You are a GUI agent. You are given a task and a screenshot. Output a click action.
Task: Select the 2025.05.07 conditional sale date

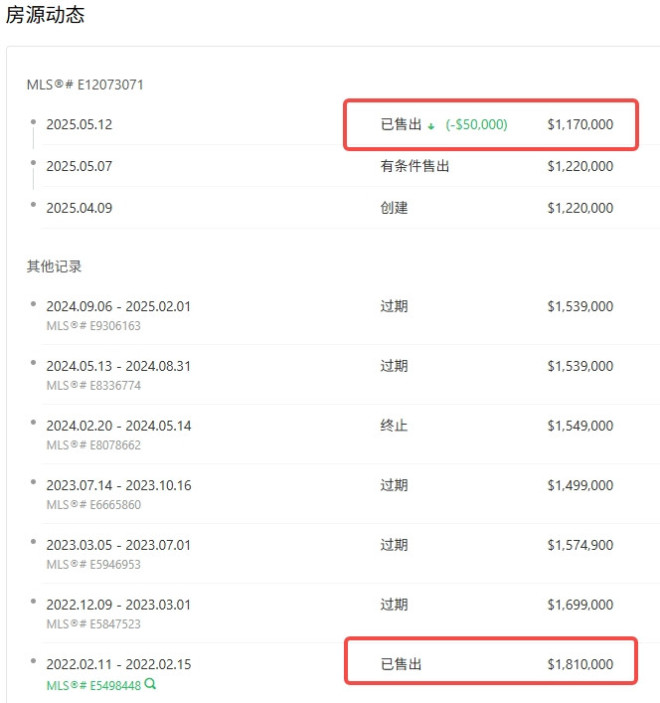[79, 166]
